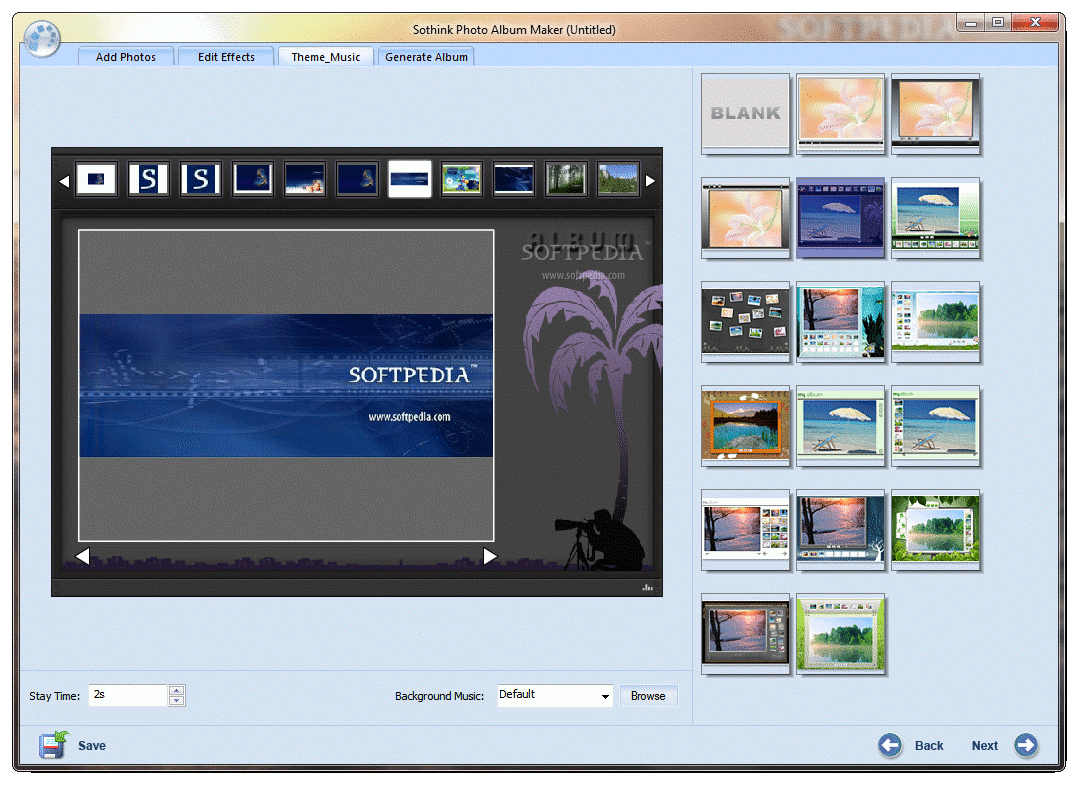Click the Next arrow icon
Image resolution: width=1086 pixels, height=792 pixels.
(x=1026, y=745)
